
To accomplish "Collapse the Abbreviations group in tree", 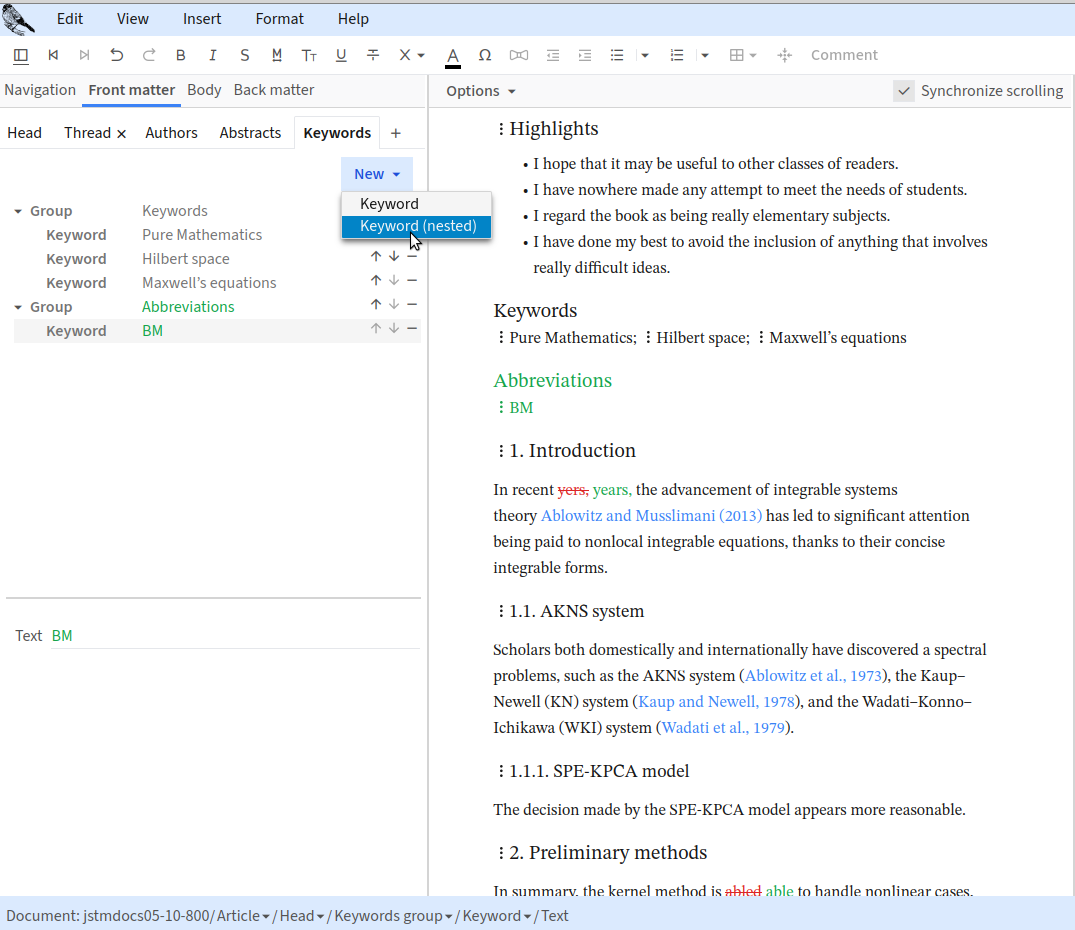I will click(x=19, y=307).
